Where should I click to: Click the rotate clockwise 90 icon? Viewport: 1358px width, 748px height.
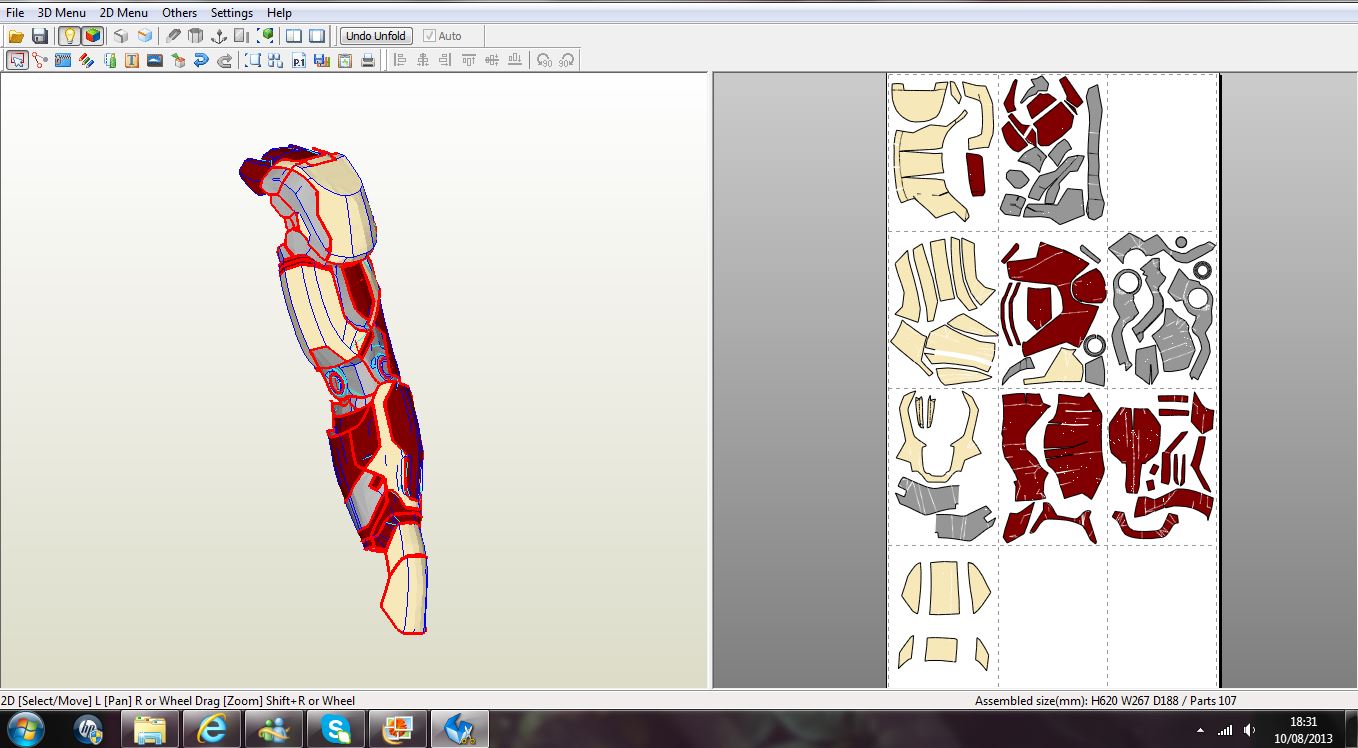point(566,60)
